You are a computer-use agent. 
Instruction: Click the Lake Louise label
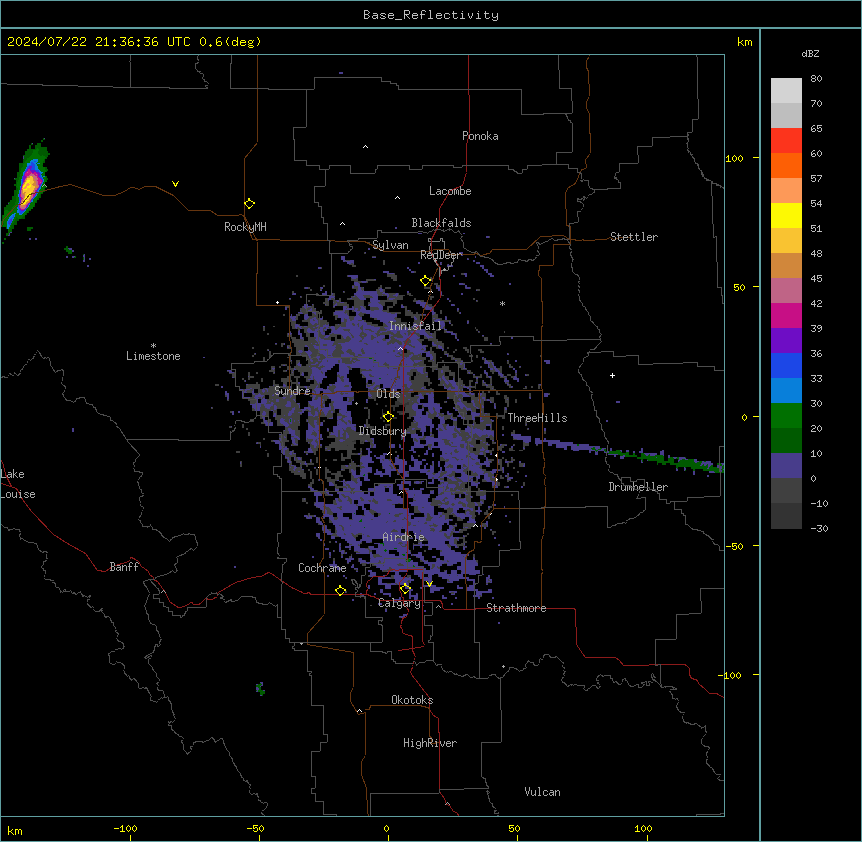click(16, 484)
